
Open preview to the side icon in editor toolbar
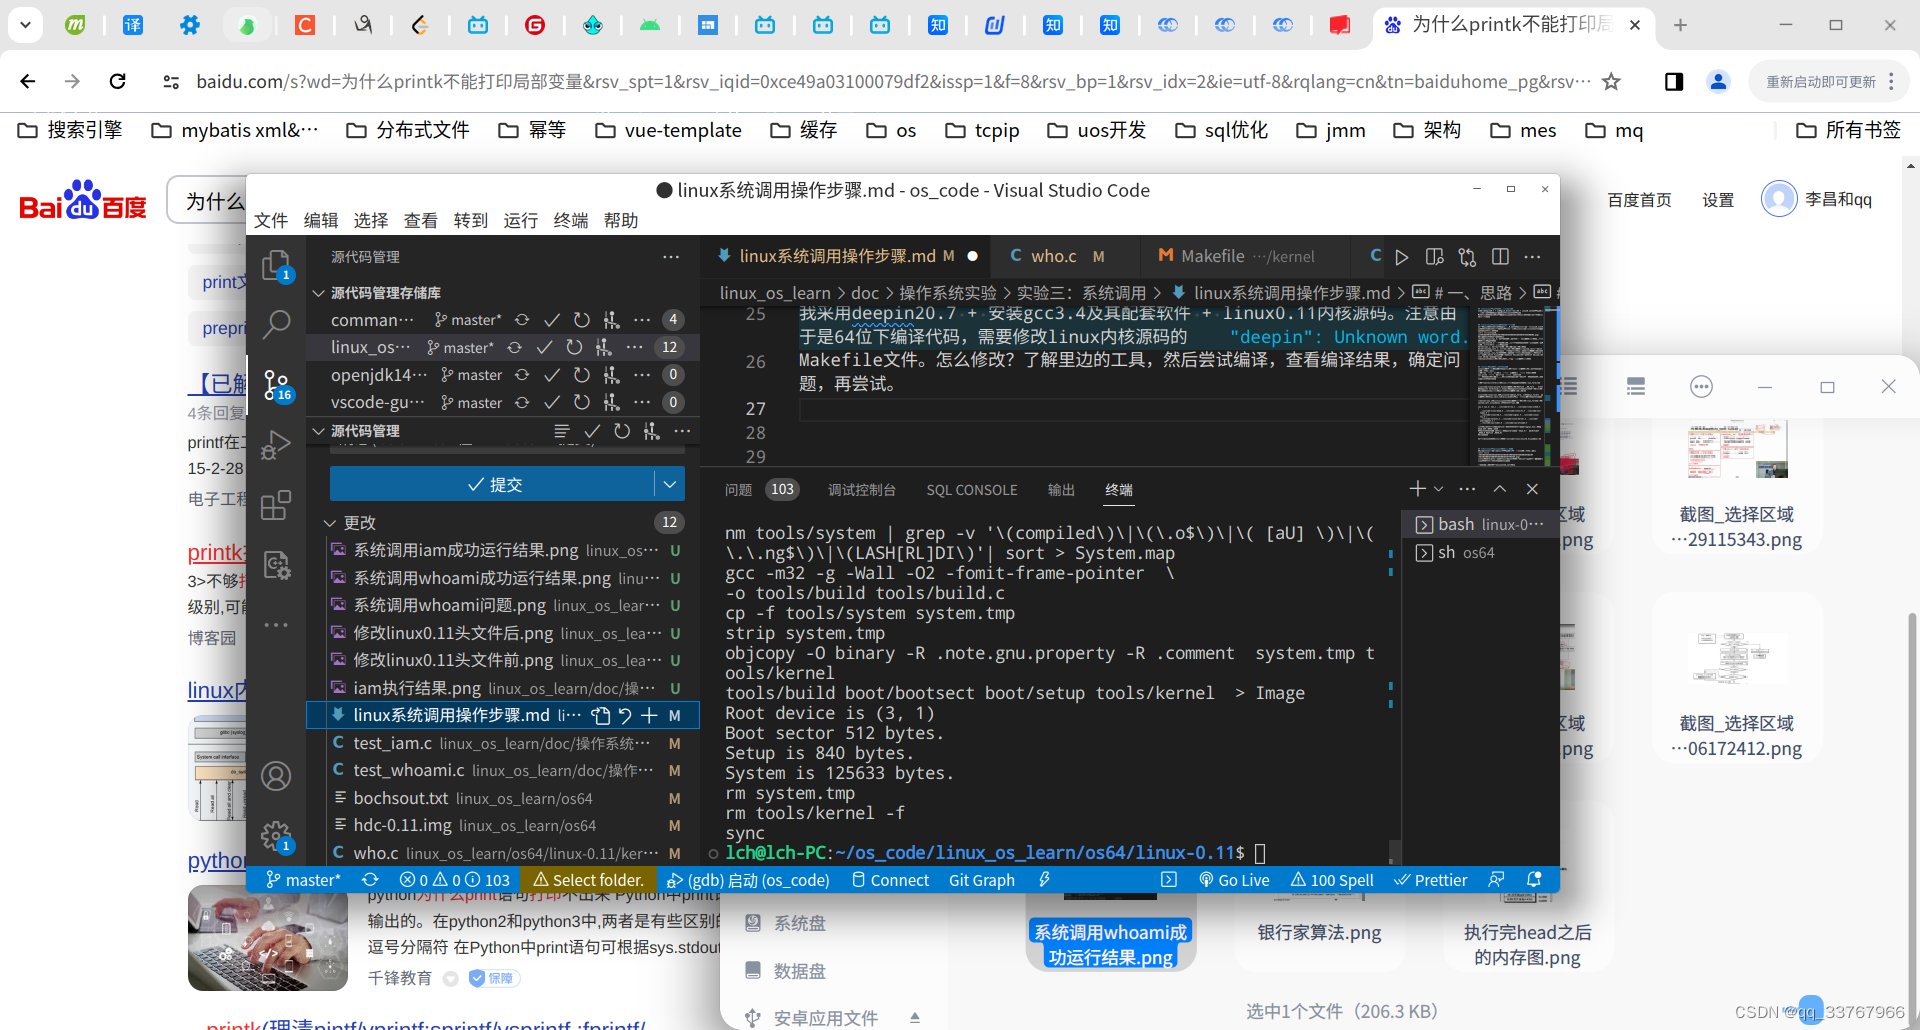point(1434,257)
